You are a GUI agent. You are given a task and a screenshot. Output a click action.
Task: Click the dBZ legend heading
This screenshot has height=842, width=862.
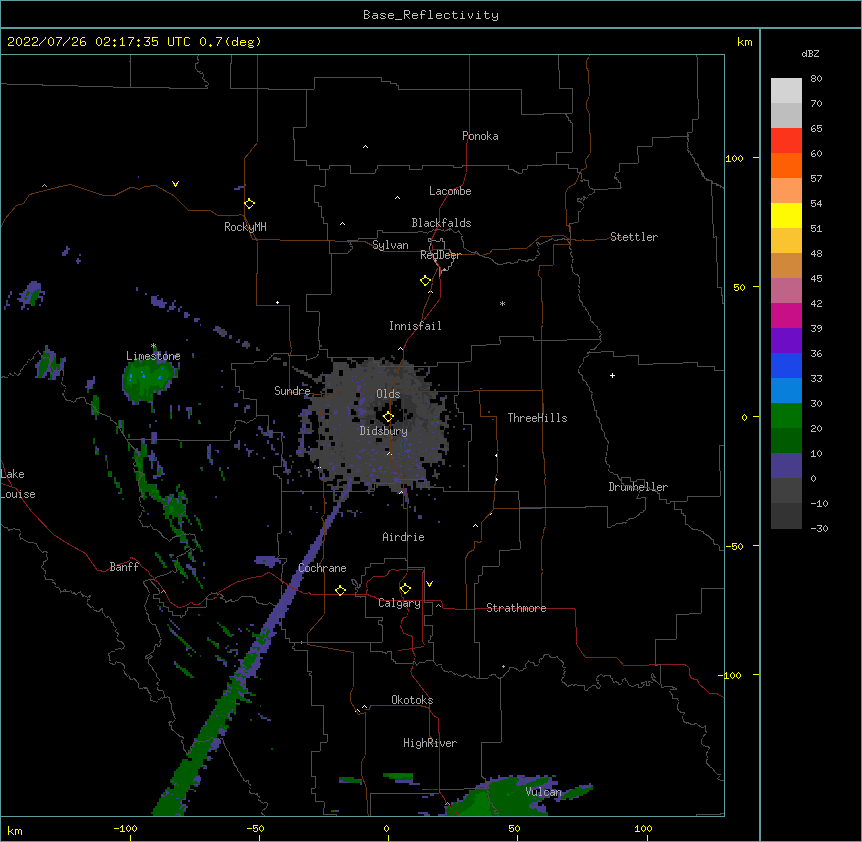[x=810, y=53]
